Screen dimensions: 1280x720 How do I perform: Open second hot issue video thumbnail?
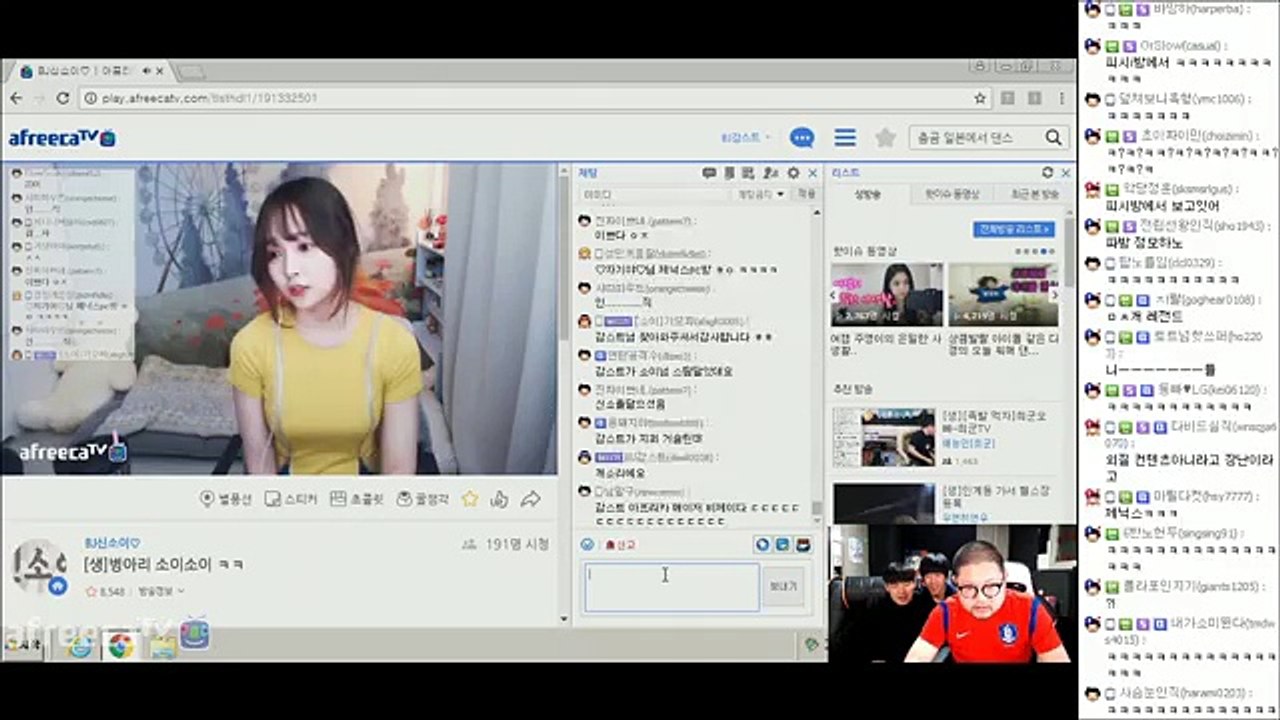[x=1003, y=294]
